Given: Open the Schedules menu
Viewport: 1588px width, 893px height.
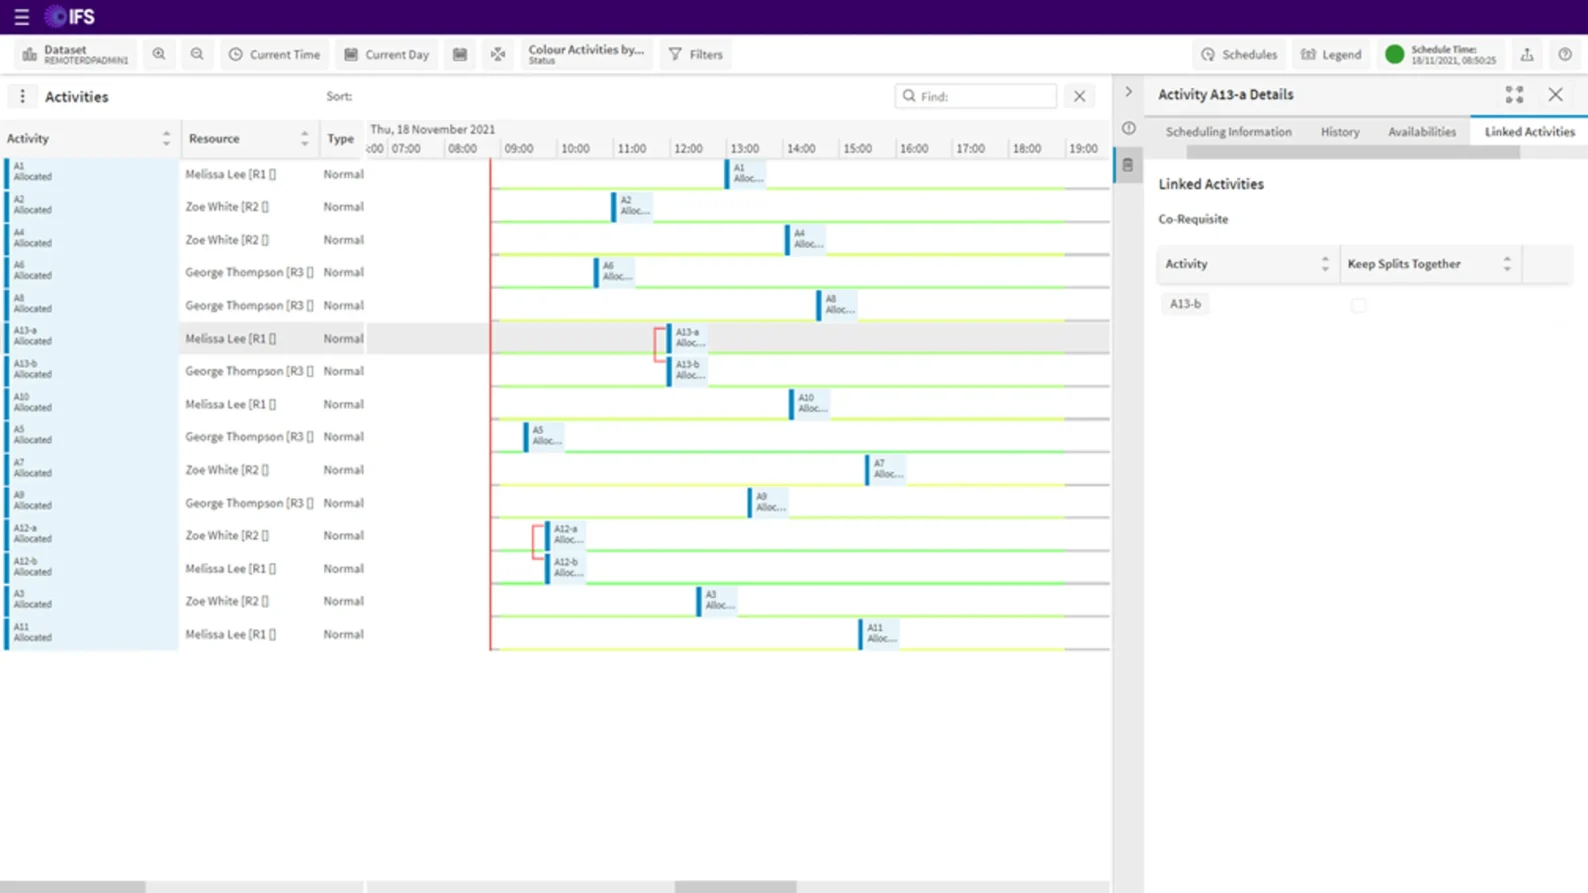Looking at the screenshot, I should pos(1239,54).
